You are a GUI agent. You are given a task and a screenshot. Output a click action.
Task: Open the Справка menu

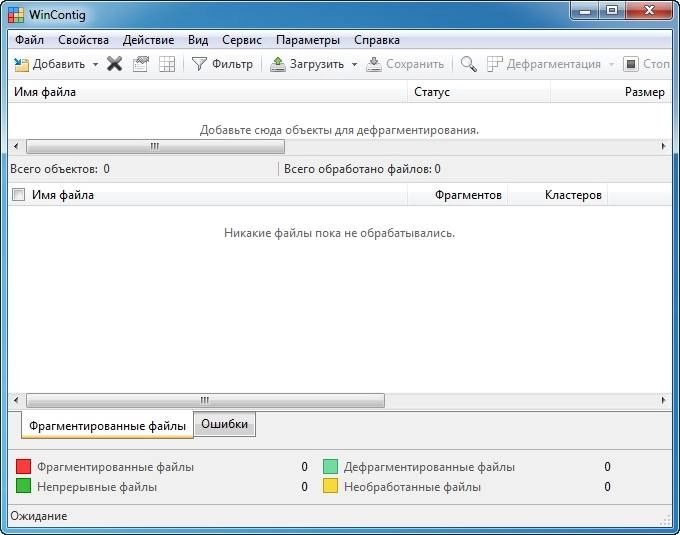(376, 40)
